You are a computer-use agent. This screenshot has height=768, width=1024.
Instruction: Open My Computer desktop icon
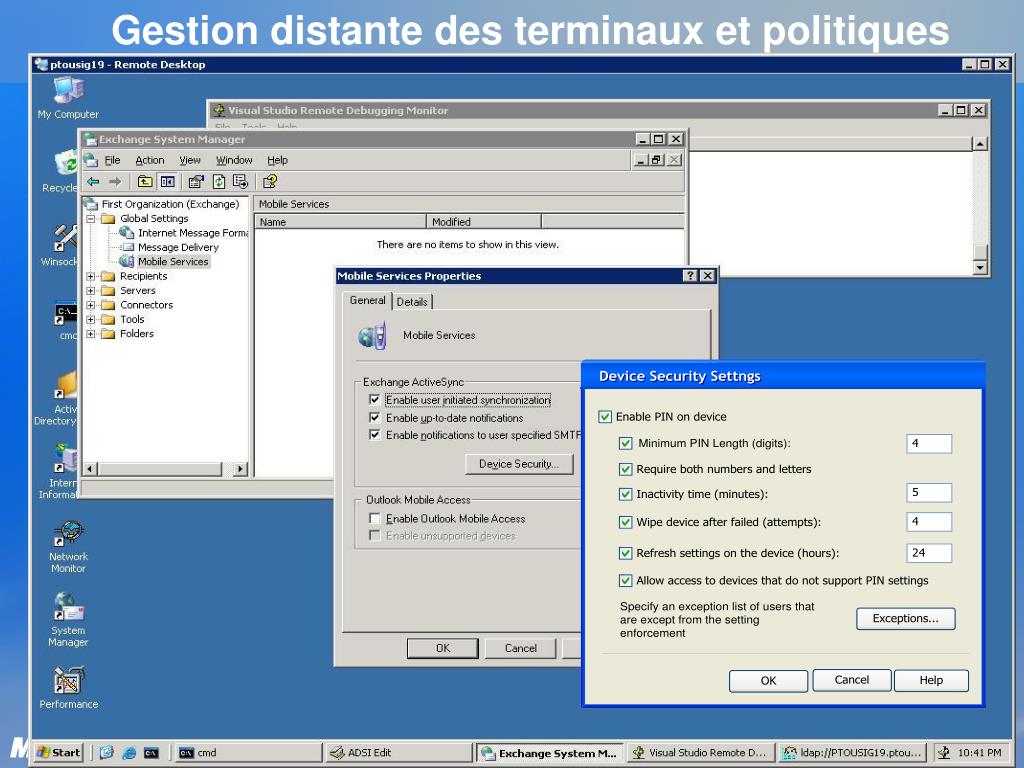[68, 98]
